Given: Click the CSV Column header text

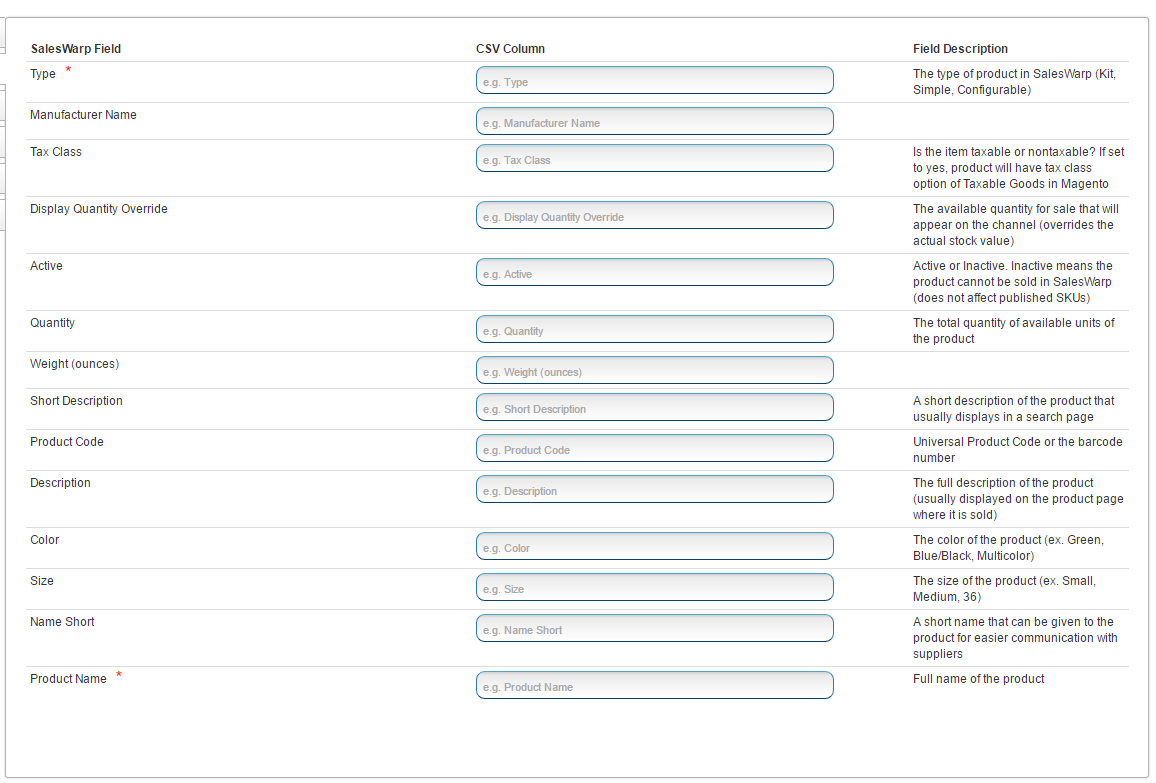Looking at the screenshot, I should tap(510, 49).
